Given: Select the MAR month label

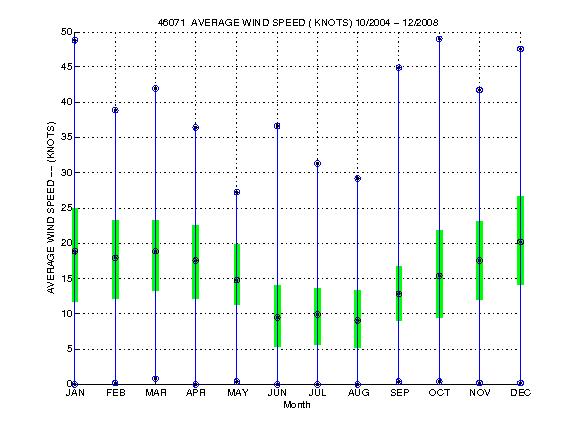Looking at the screenshot, I should coord(156,393).
